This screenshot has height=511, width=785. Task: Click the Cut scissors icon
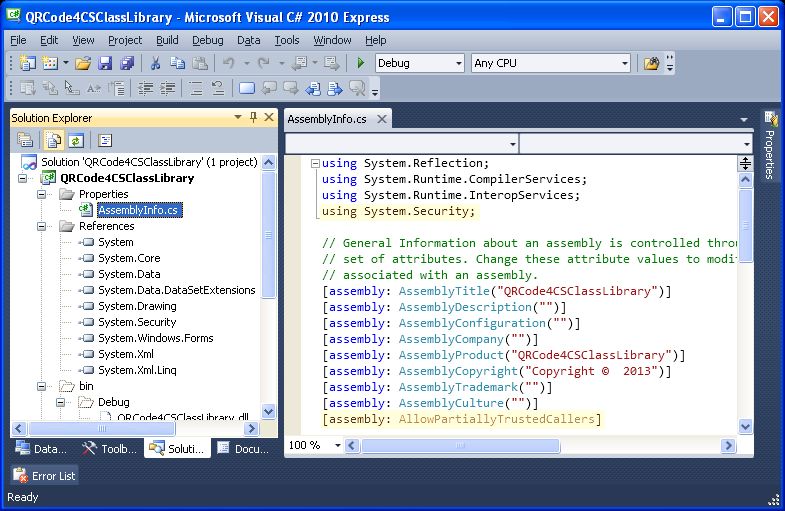pyautogui.click(x=155, y=63)
